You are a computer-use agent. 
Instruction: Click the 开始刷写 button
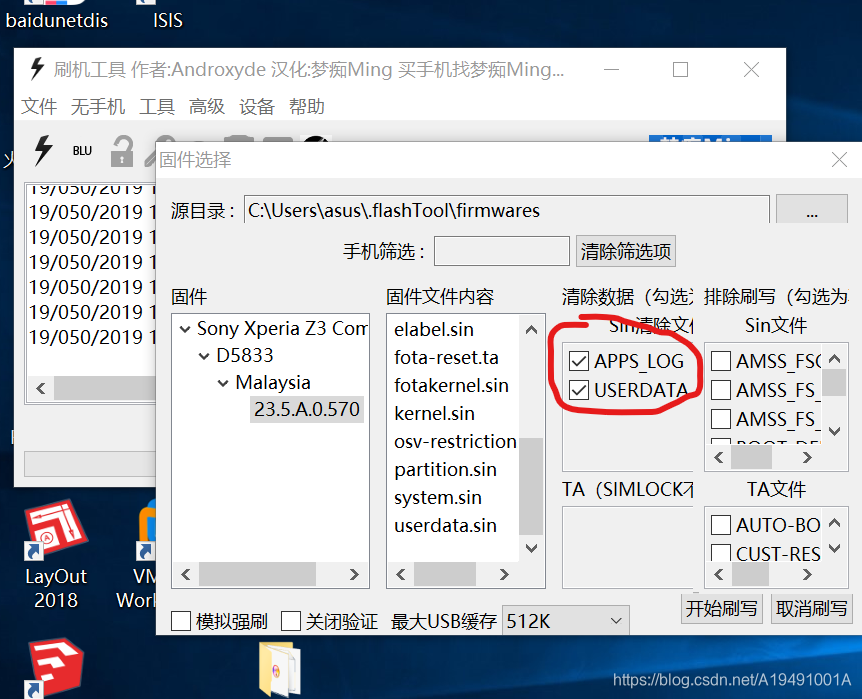click(x=721, y=608)
